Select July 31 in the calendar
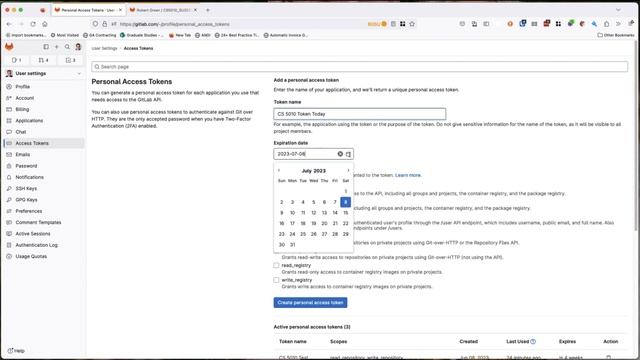The height and width of the screenshot is (360, 640). tap(292, 244)
